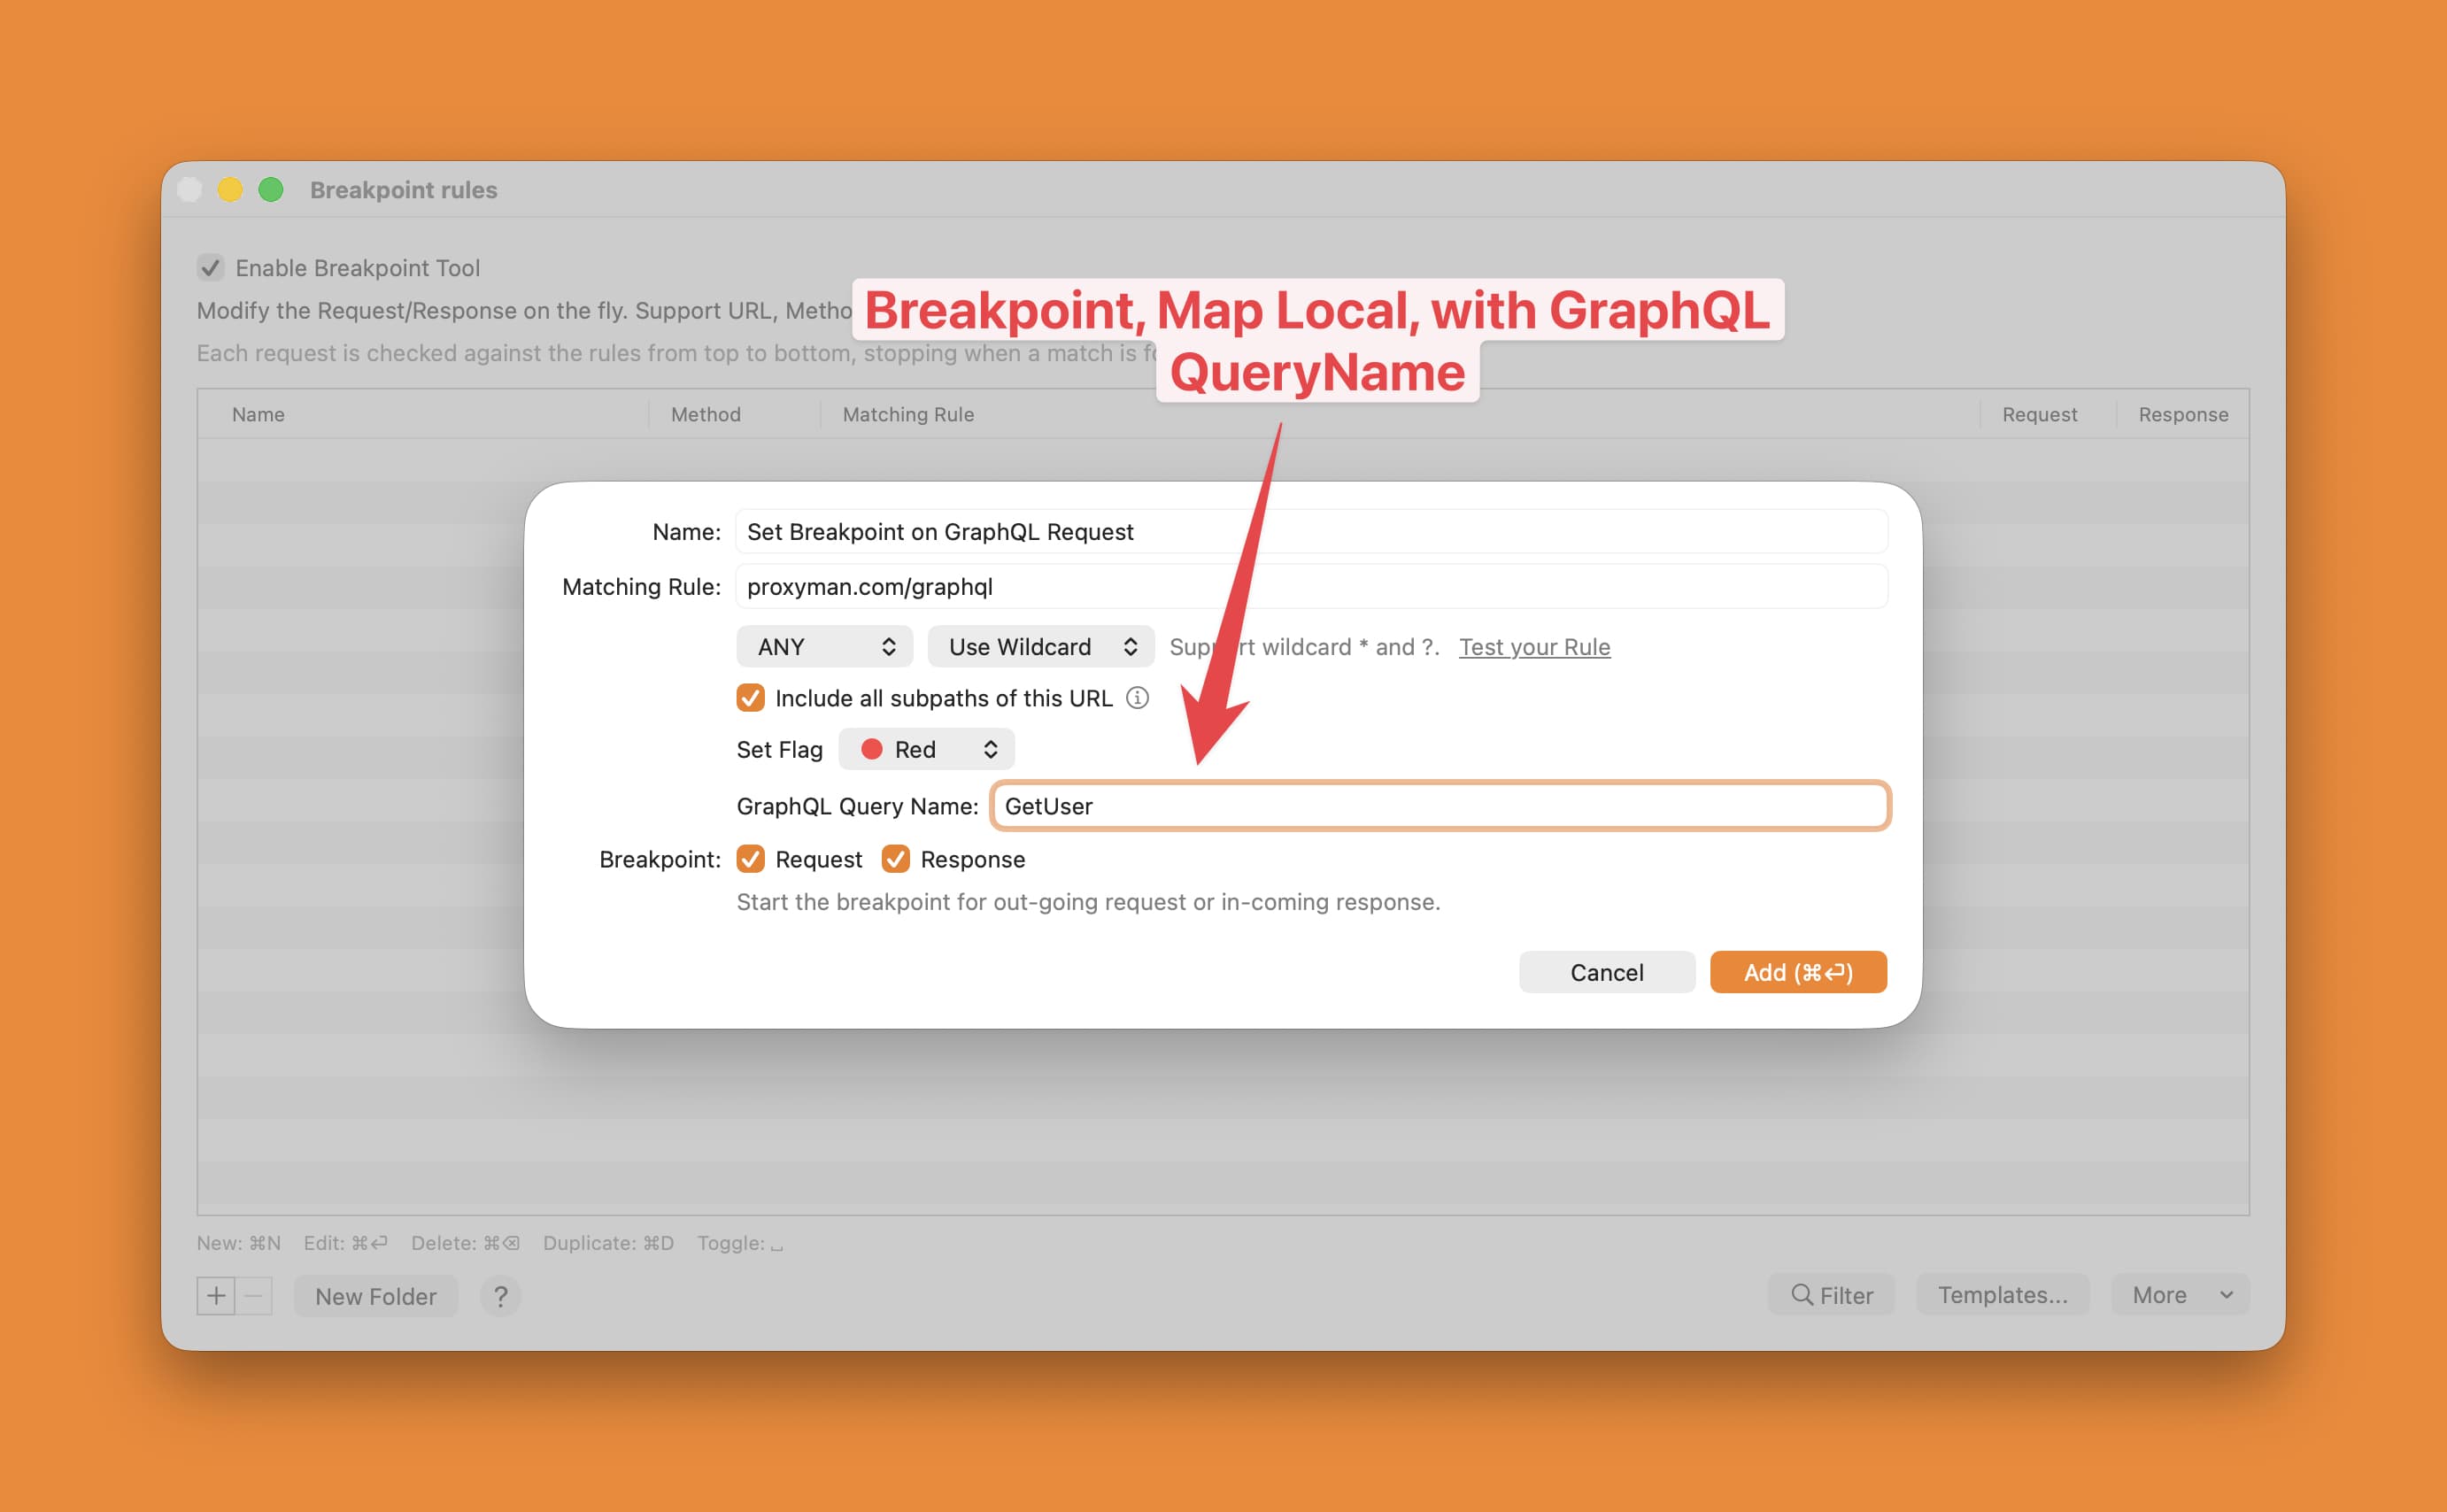The width and height of the screenshot is (2447, 1512).
Task: Open the Use Wildcard dropdown
Action: point(1040,647)
